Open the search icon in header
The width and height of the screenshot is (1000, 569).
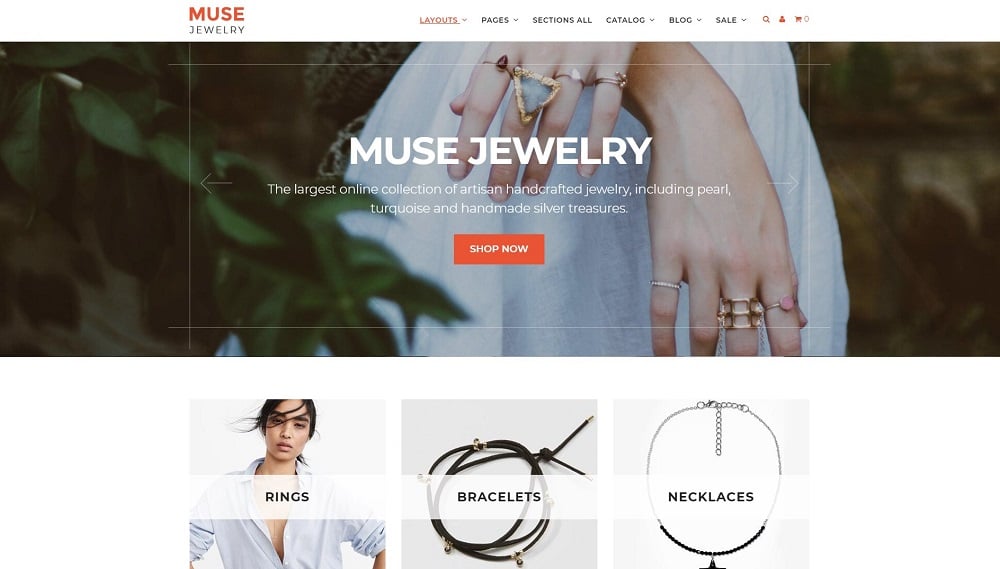766,20
